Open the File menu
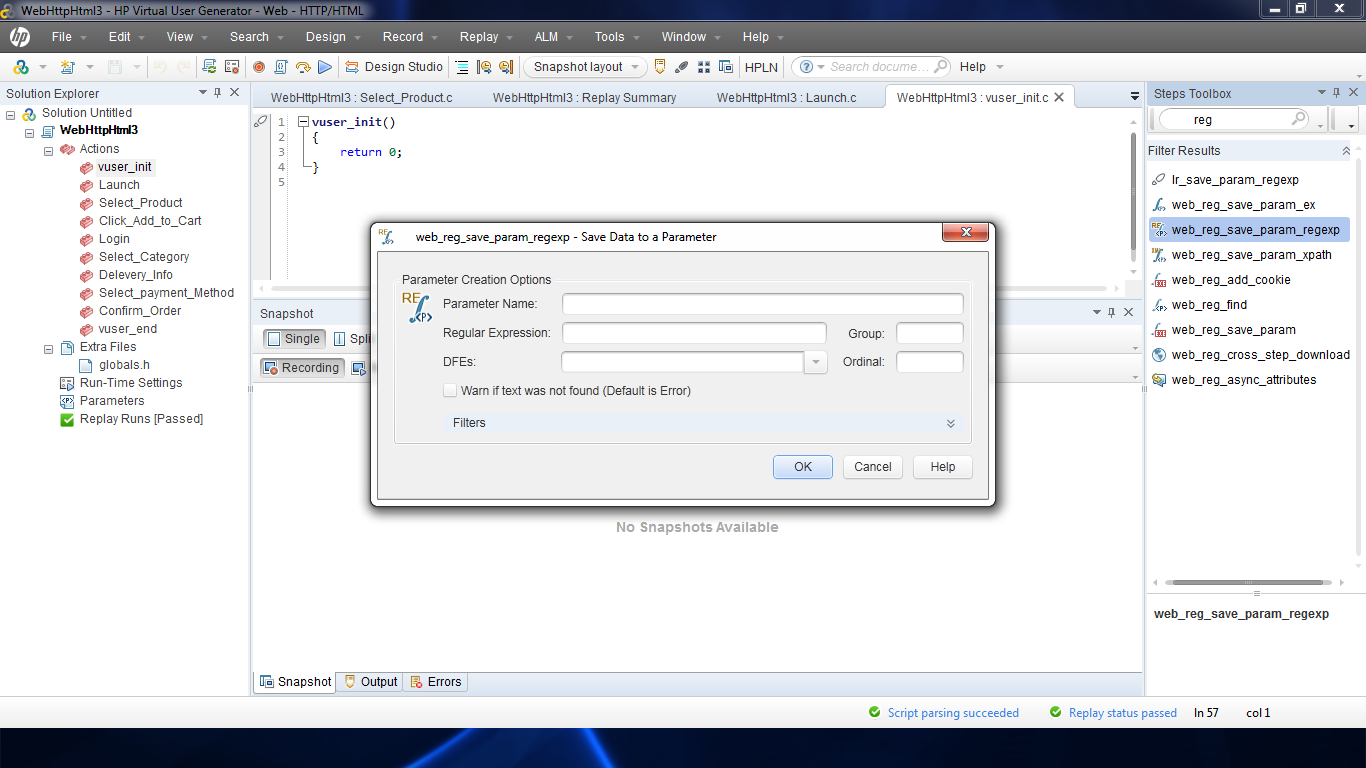The height and width of the screenshot is (768, 1366). pyautogui.click(x=62, y=37)
